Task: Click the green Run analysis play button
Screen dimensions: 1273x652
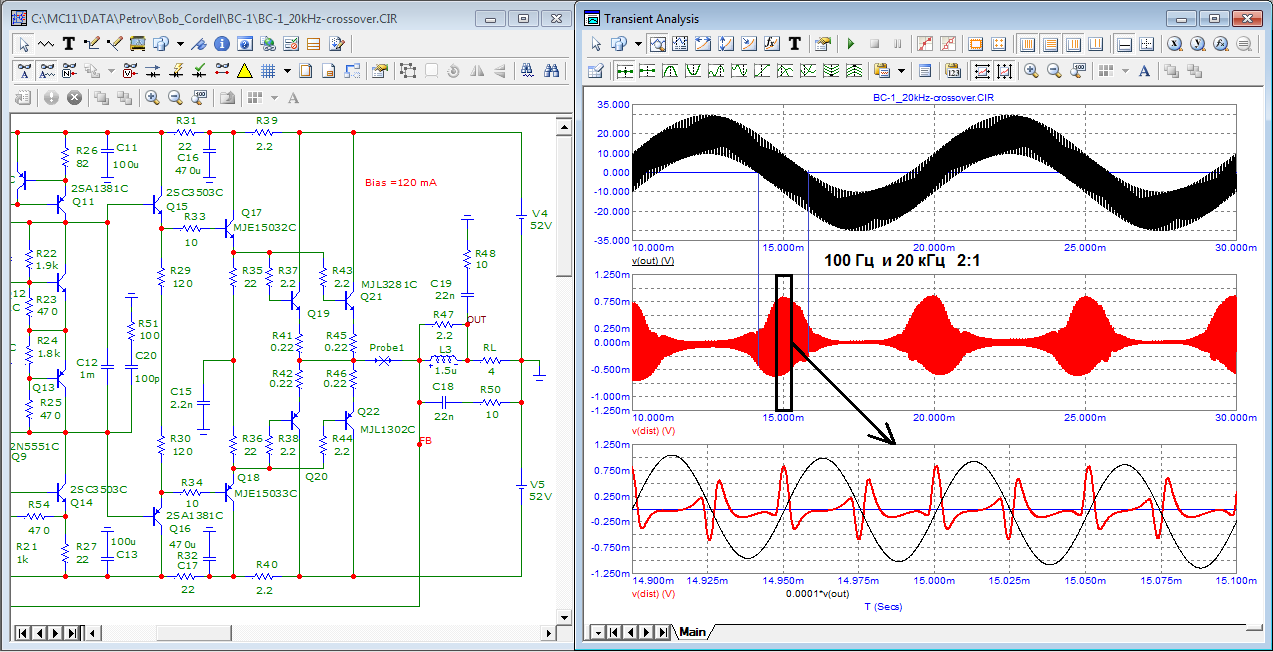Action: tap(851, 44)
